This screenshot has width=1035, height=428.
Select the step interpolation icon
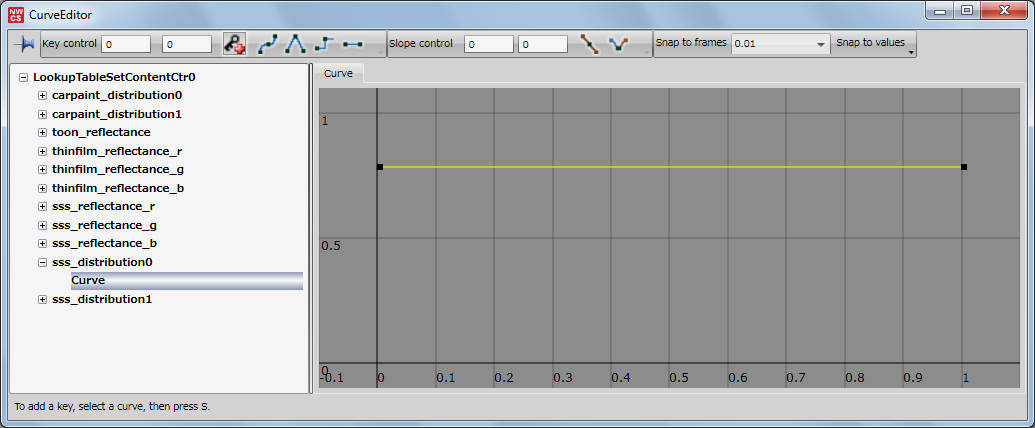point(324,44)
